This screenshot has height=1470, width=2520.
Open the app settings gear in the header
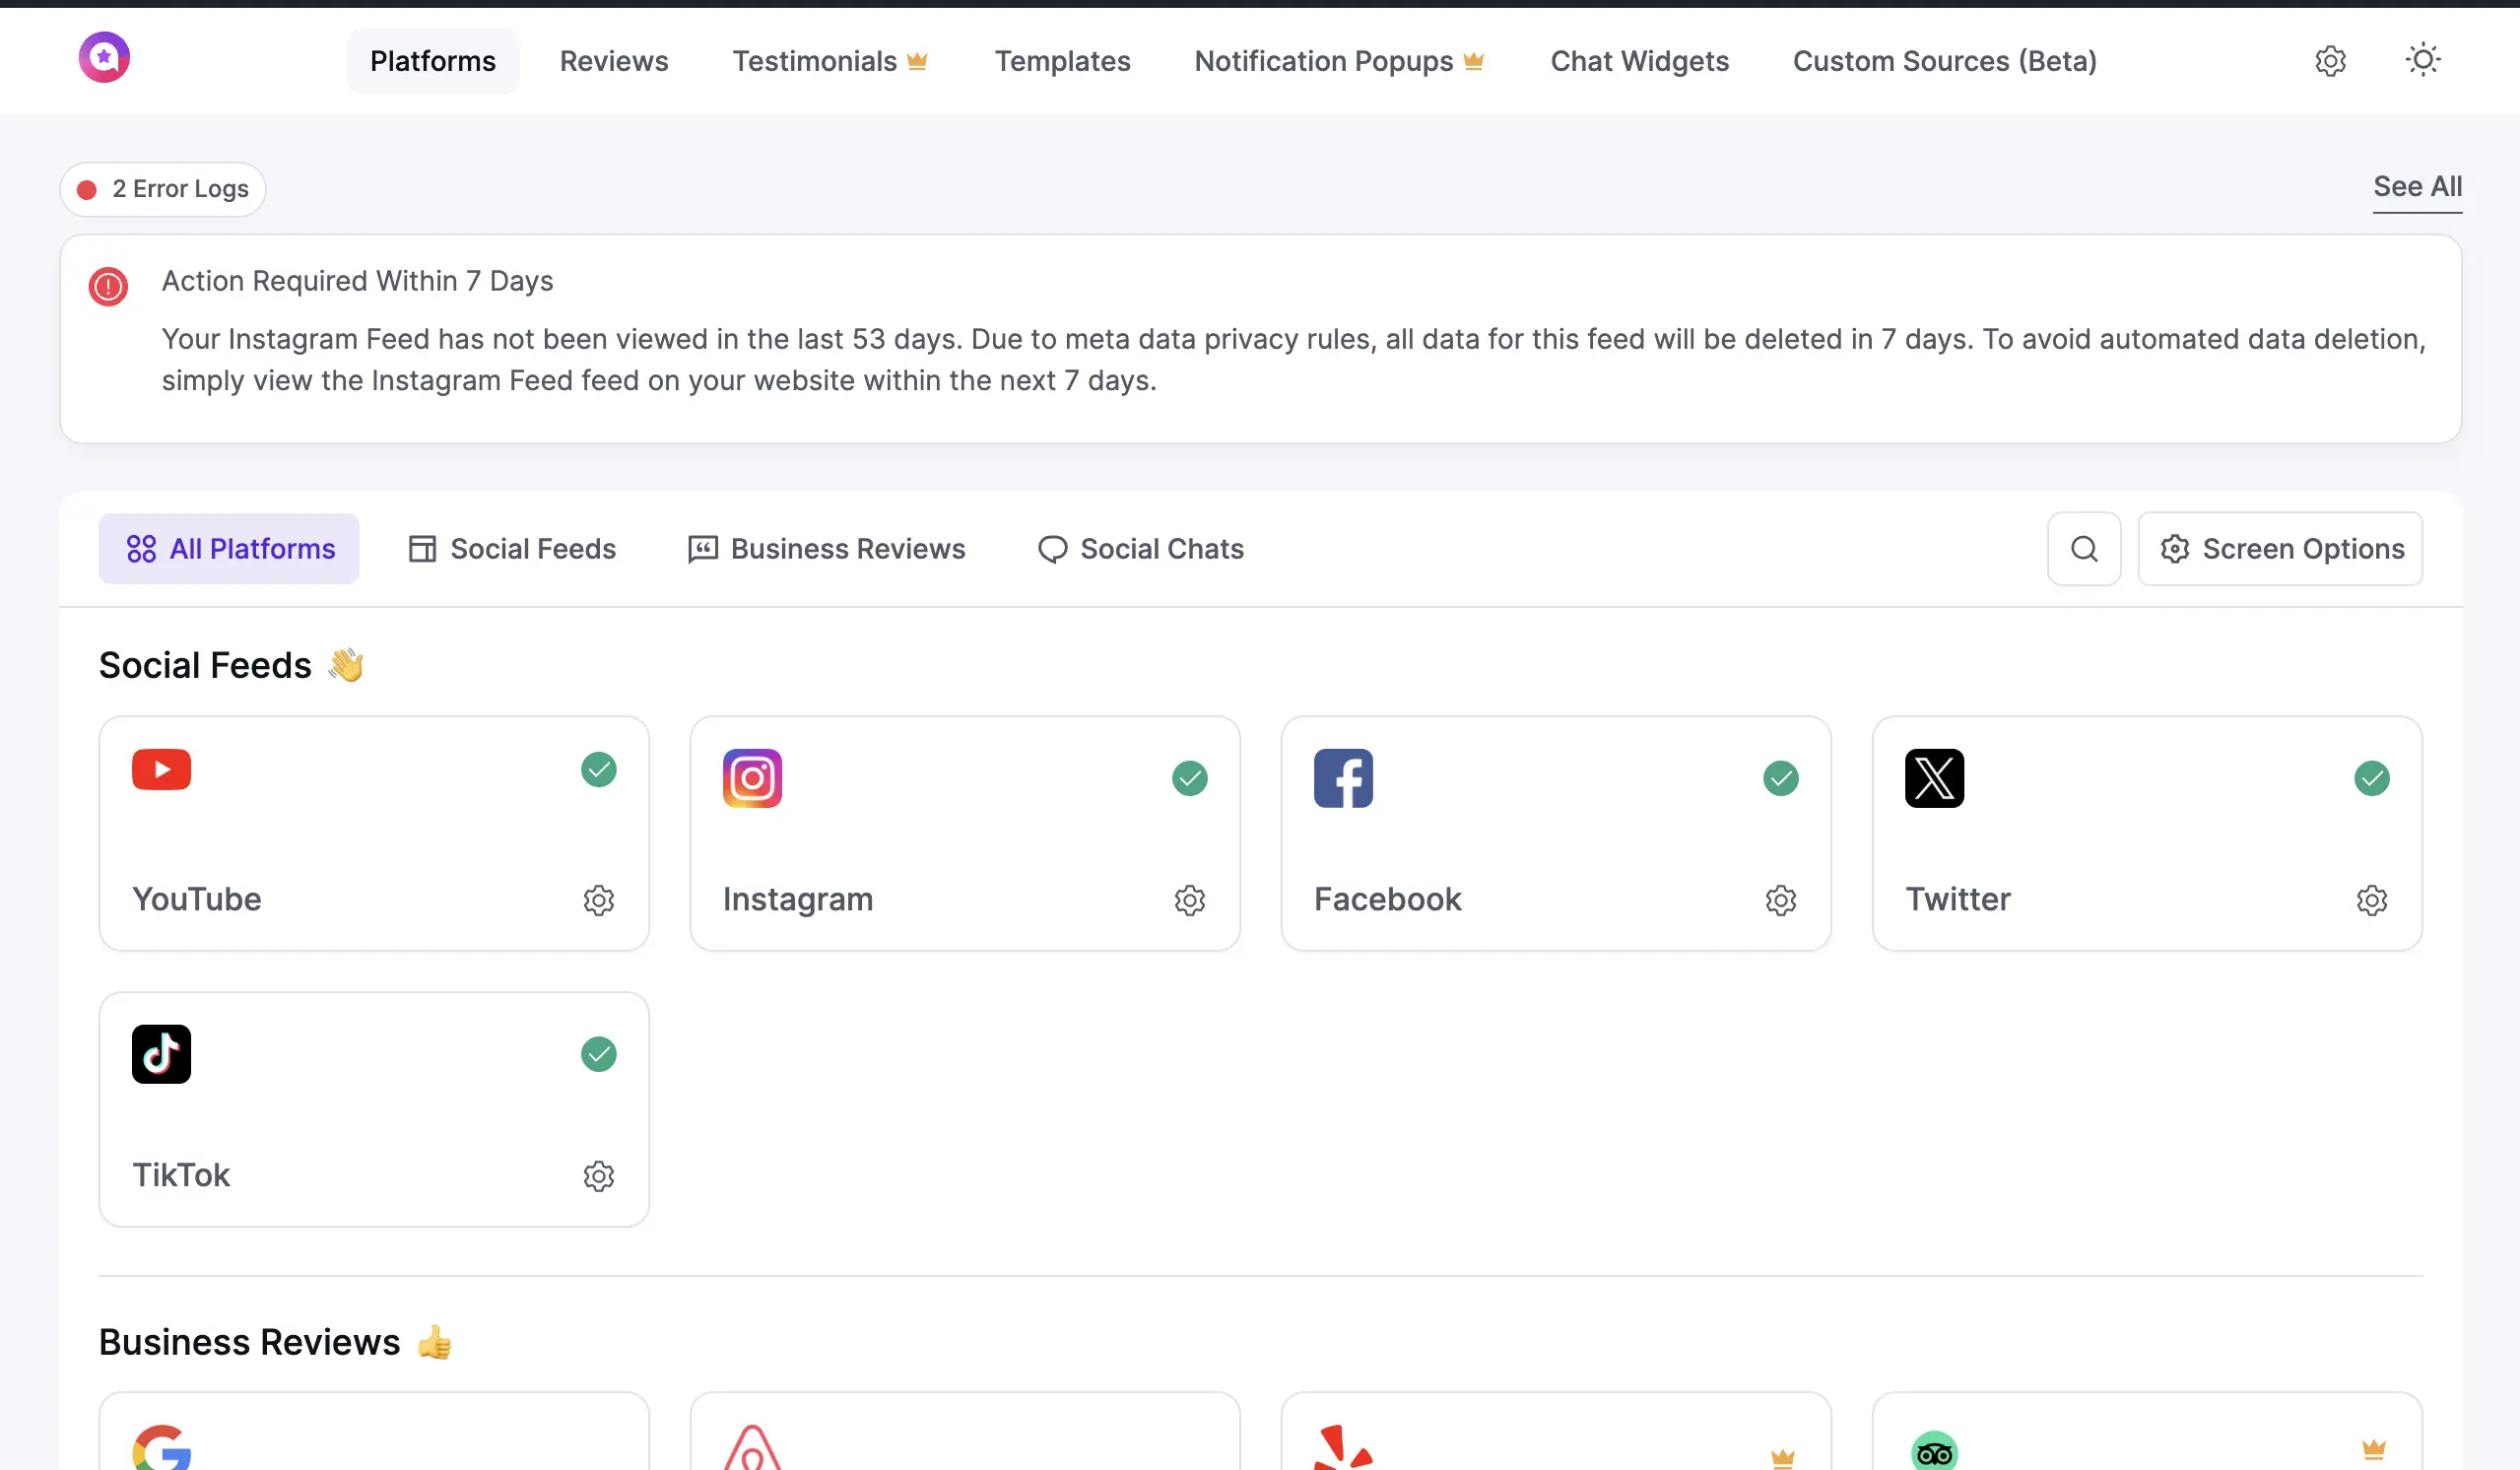[x=2330, y=60]
